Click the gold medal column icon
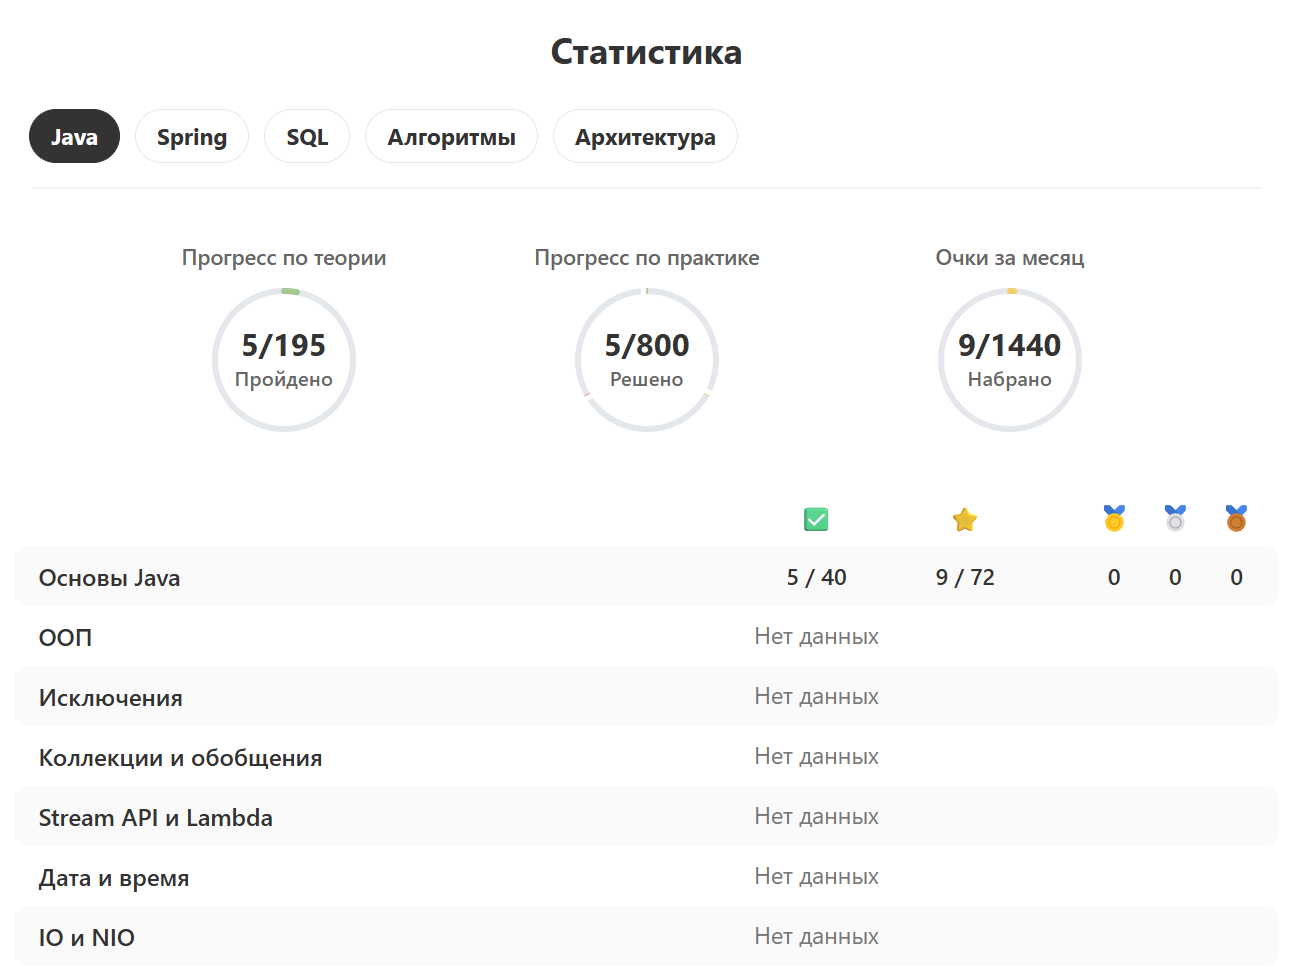Screen dimensions: 1299x967 pyautogui.click(x=1114, y=518)
